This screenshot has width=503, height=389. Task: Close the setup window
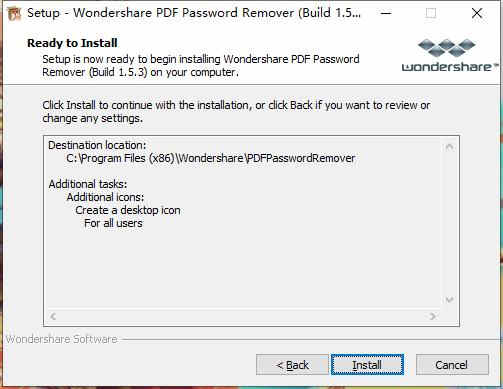coord(477,13)
